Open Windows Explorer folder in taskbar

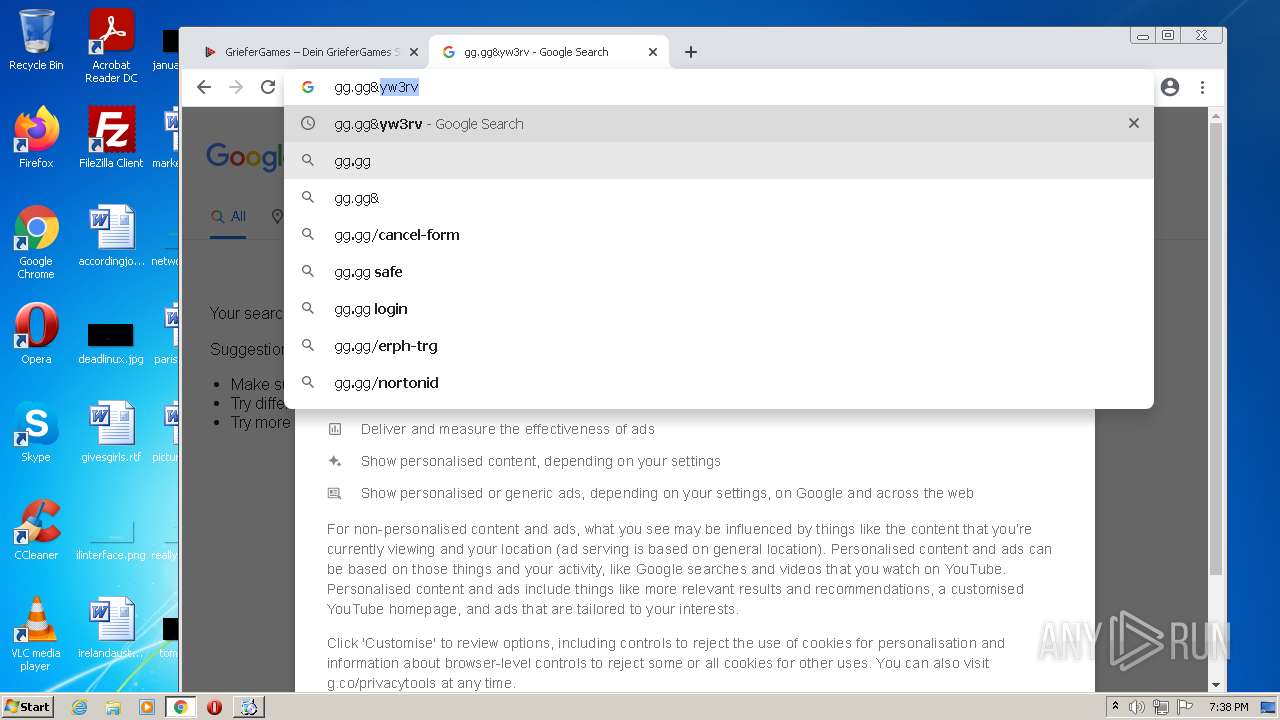coord(113,707)
